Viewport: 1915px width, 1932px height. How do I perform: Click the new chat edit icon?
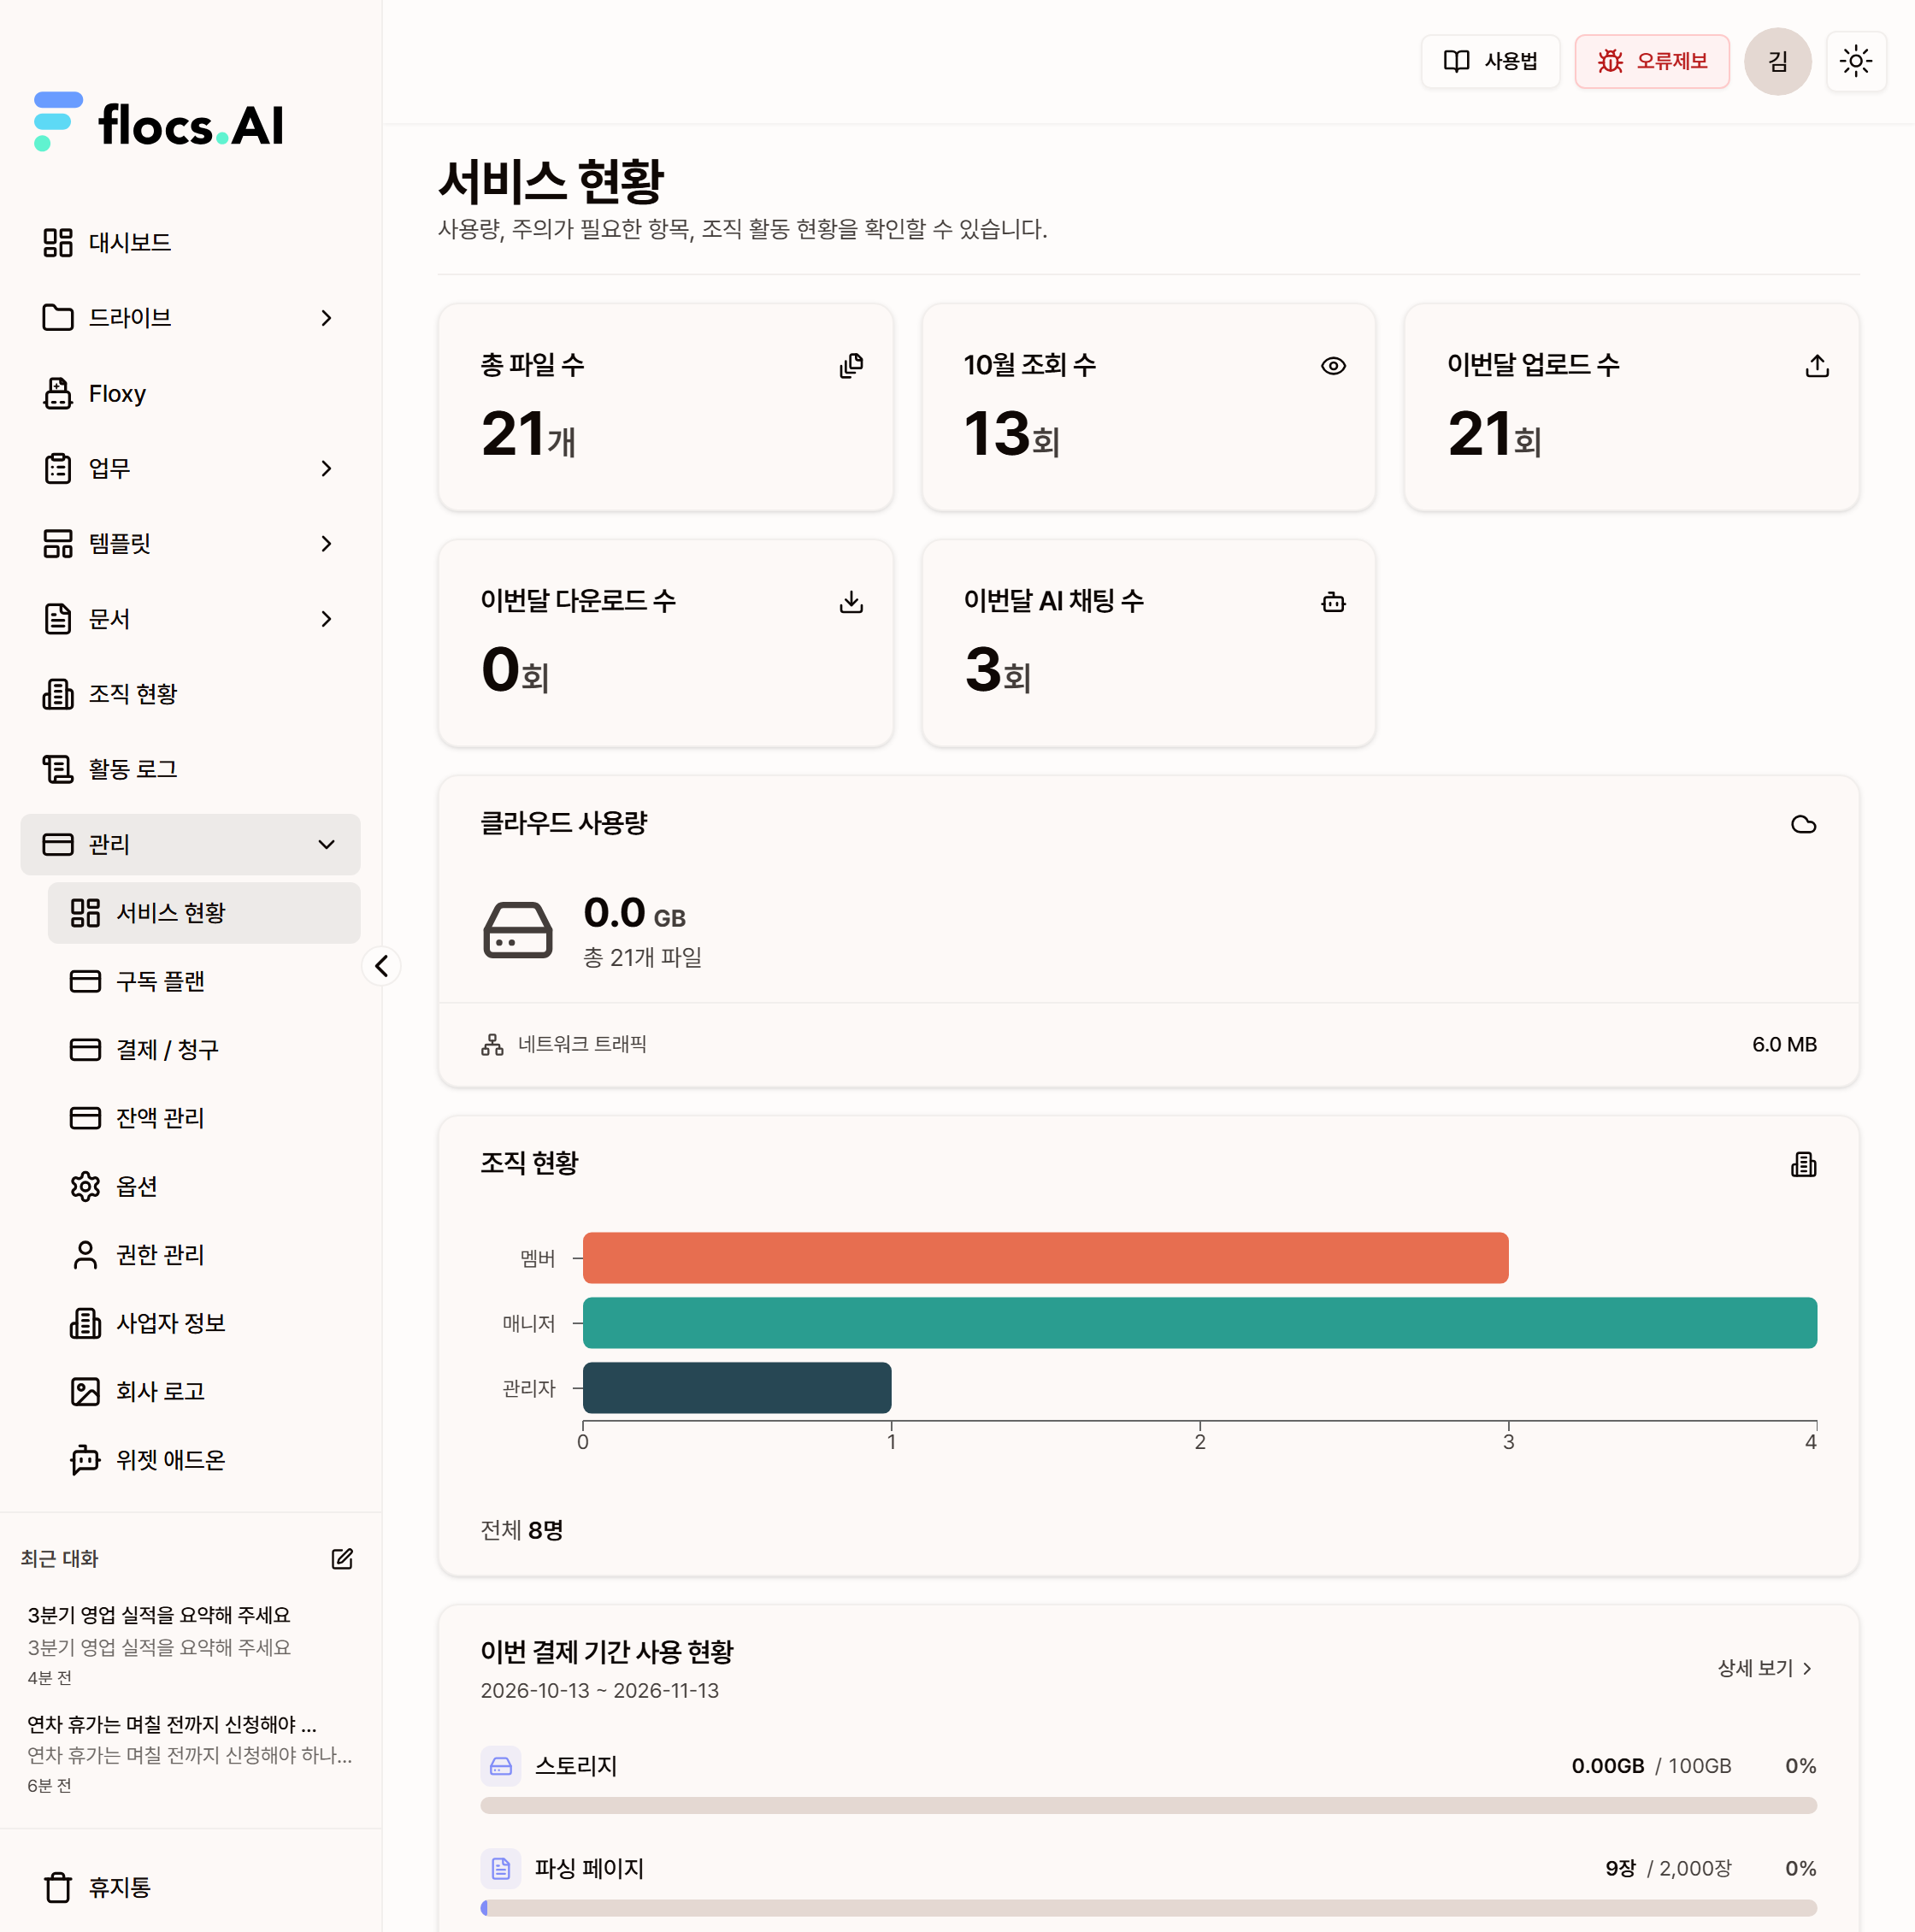click(342, 1558)
